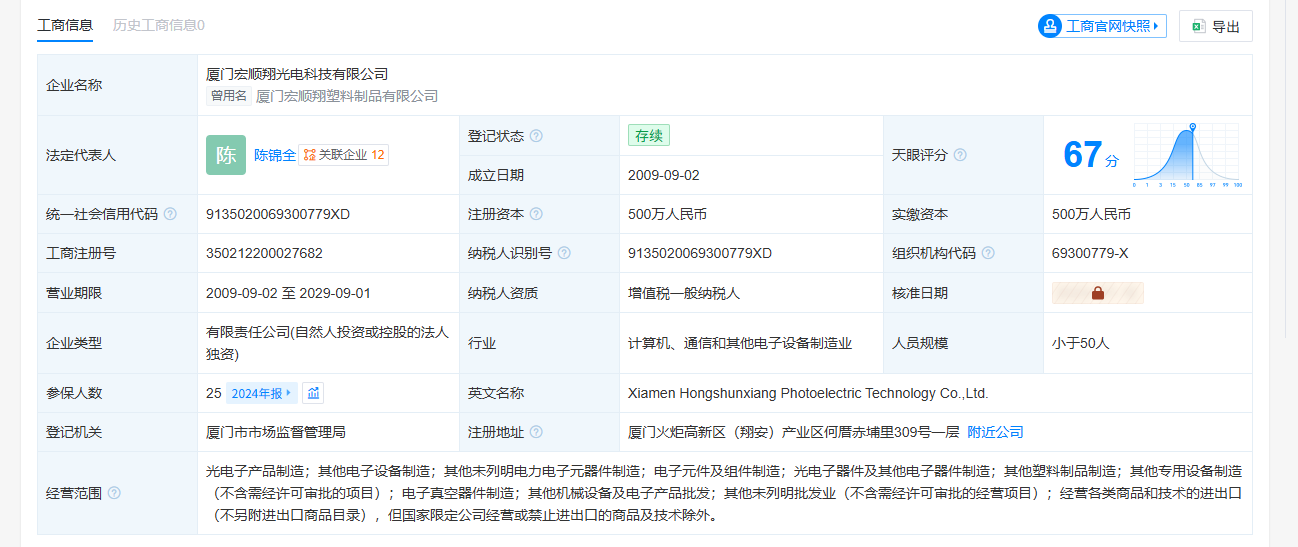Viewport: 1298px width, 547px height.
Task: Select establishment date 2009-09-02
Action: 664,175
